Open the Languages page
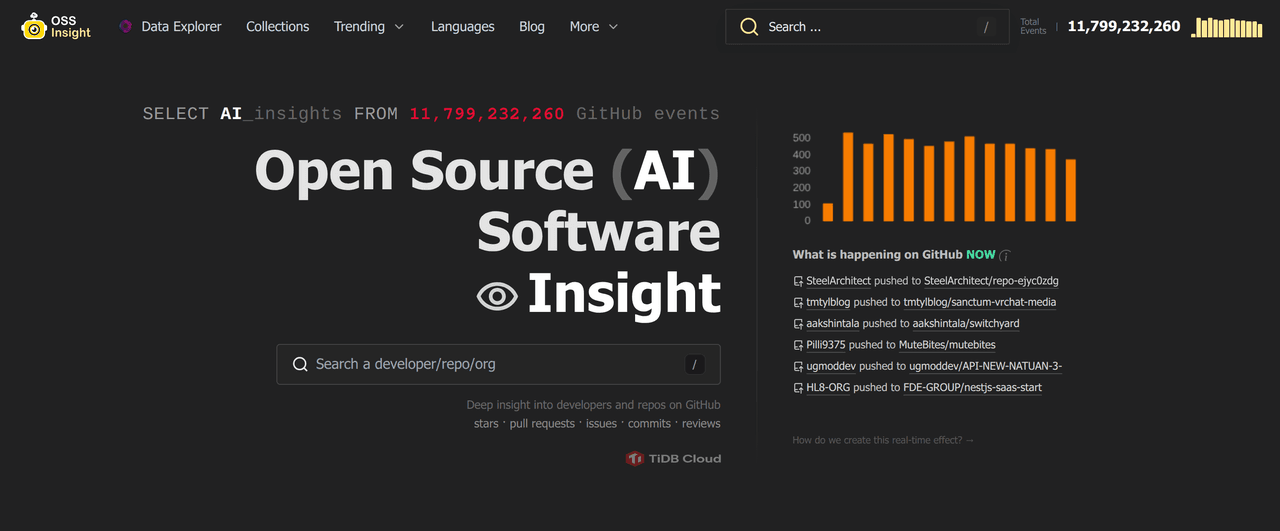1280x531 pixels. 463,27
